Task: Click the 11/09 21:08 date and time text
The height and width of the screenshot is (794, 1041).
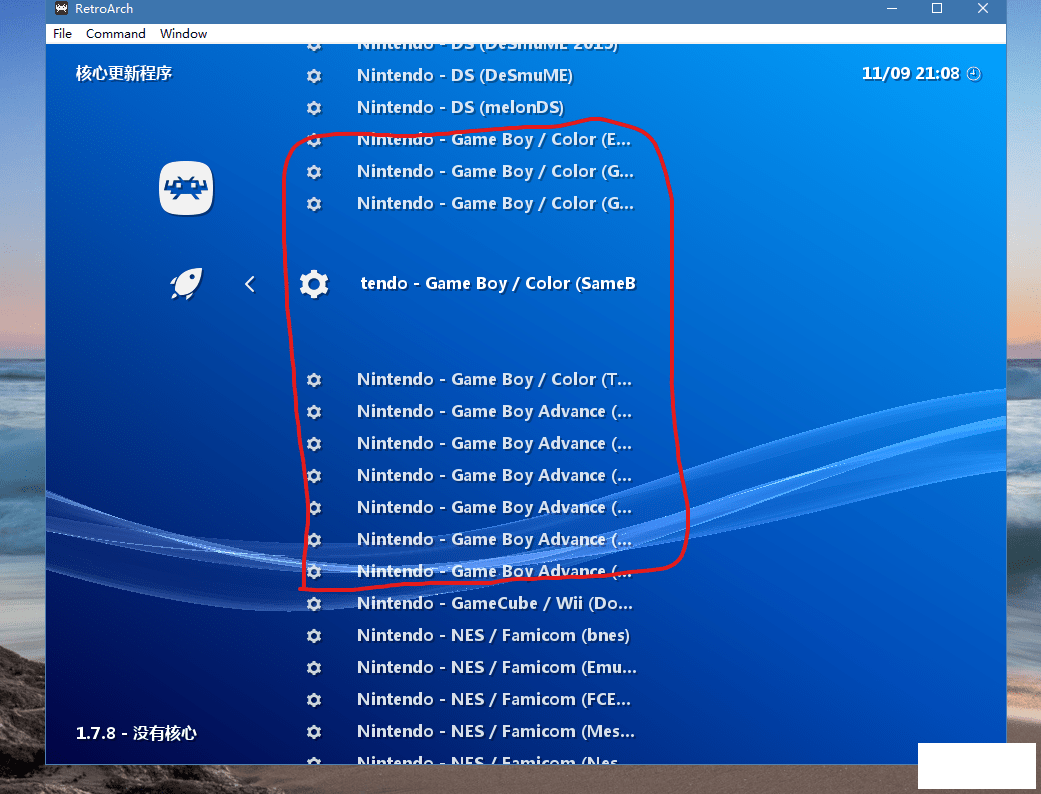Action: (x=910, y=74)
